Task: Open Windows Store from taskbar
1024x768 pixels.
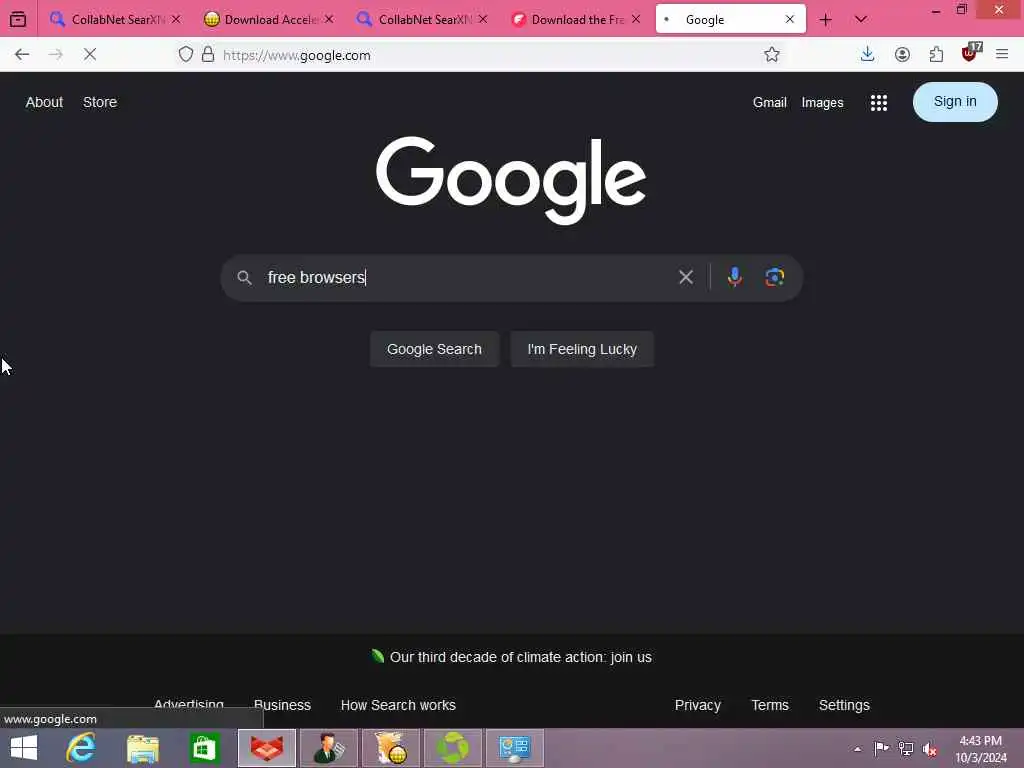Action: (204, 748)
